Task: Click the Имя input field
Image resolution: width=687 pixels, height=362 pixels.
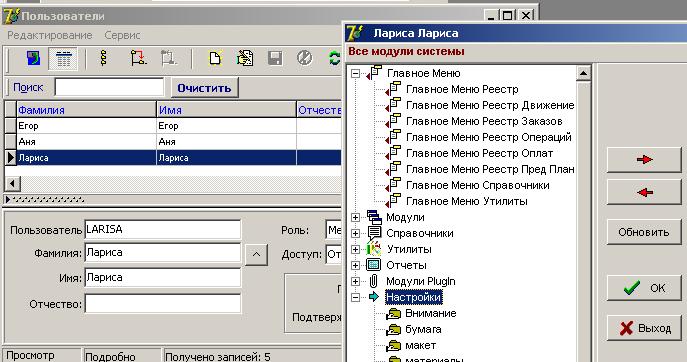Action: (x=163, y=278)
